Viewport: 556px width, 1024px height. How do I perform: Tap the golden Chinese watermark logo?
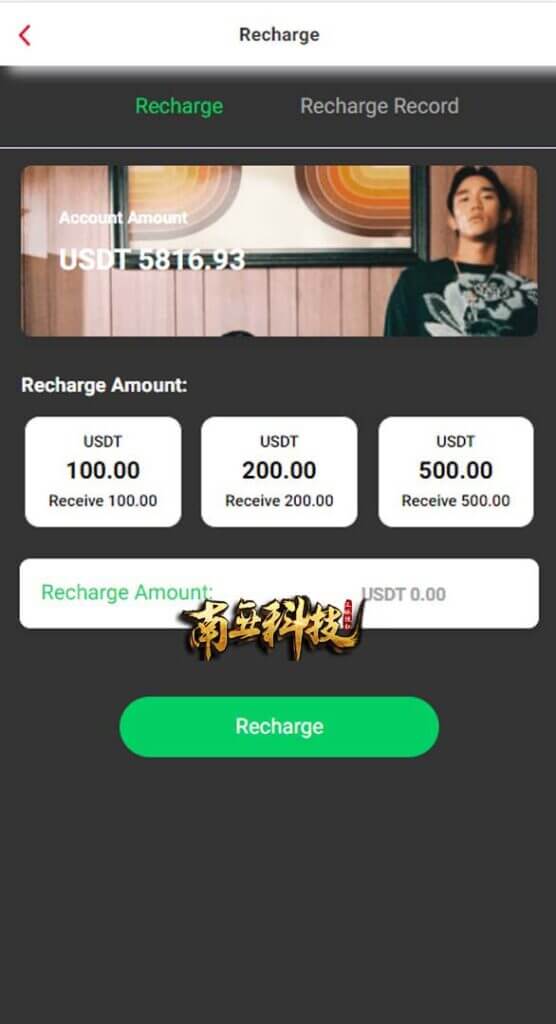pos(272,627)
